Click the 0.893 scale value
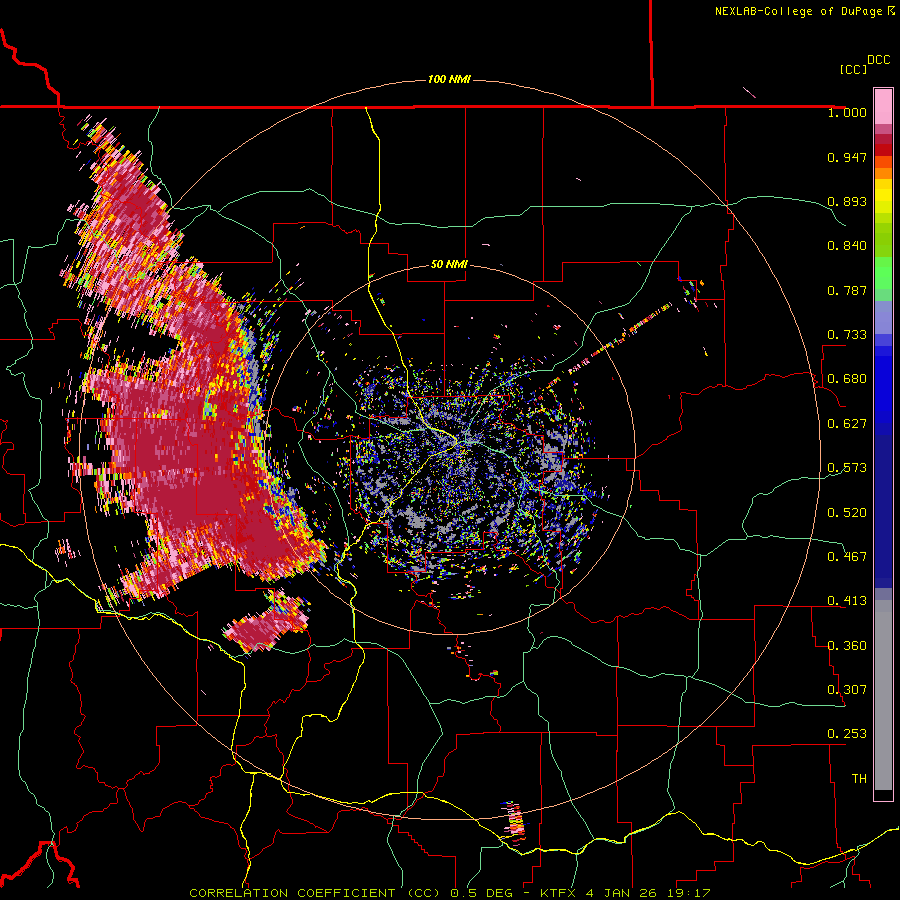 pyautogui.click(x=847, y=201)
